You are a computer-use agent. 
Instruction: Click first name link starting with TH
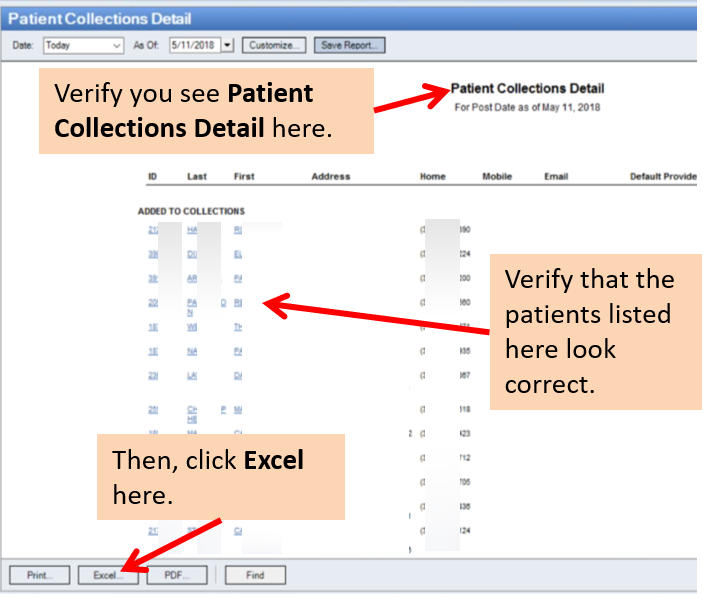tap(238, 327)
